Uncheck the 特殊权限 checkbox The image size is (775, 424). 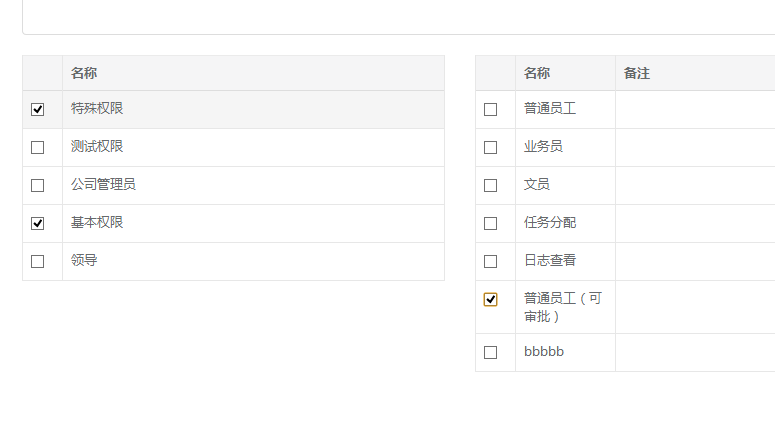38,109
